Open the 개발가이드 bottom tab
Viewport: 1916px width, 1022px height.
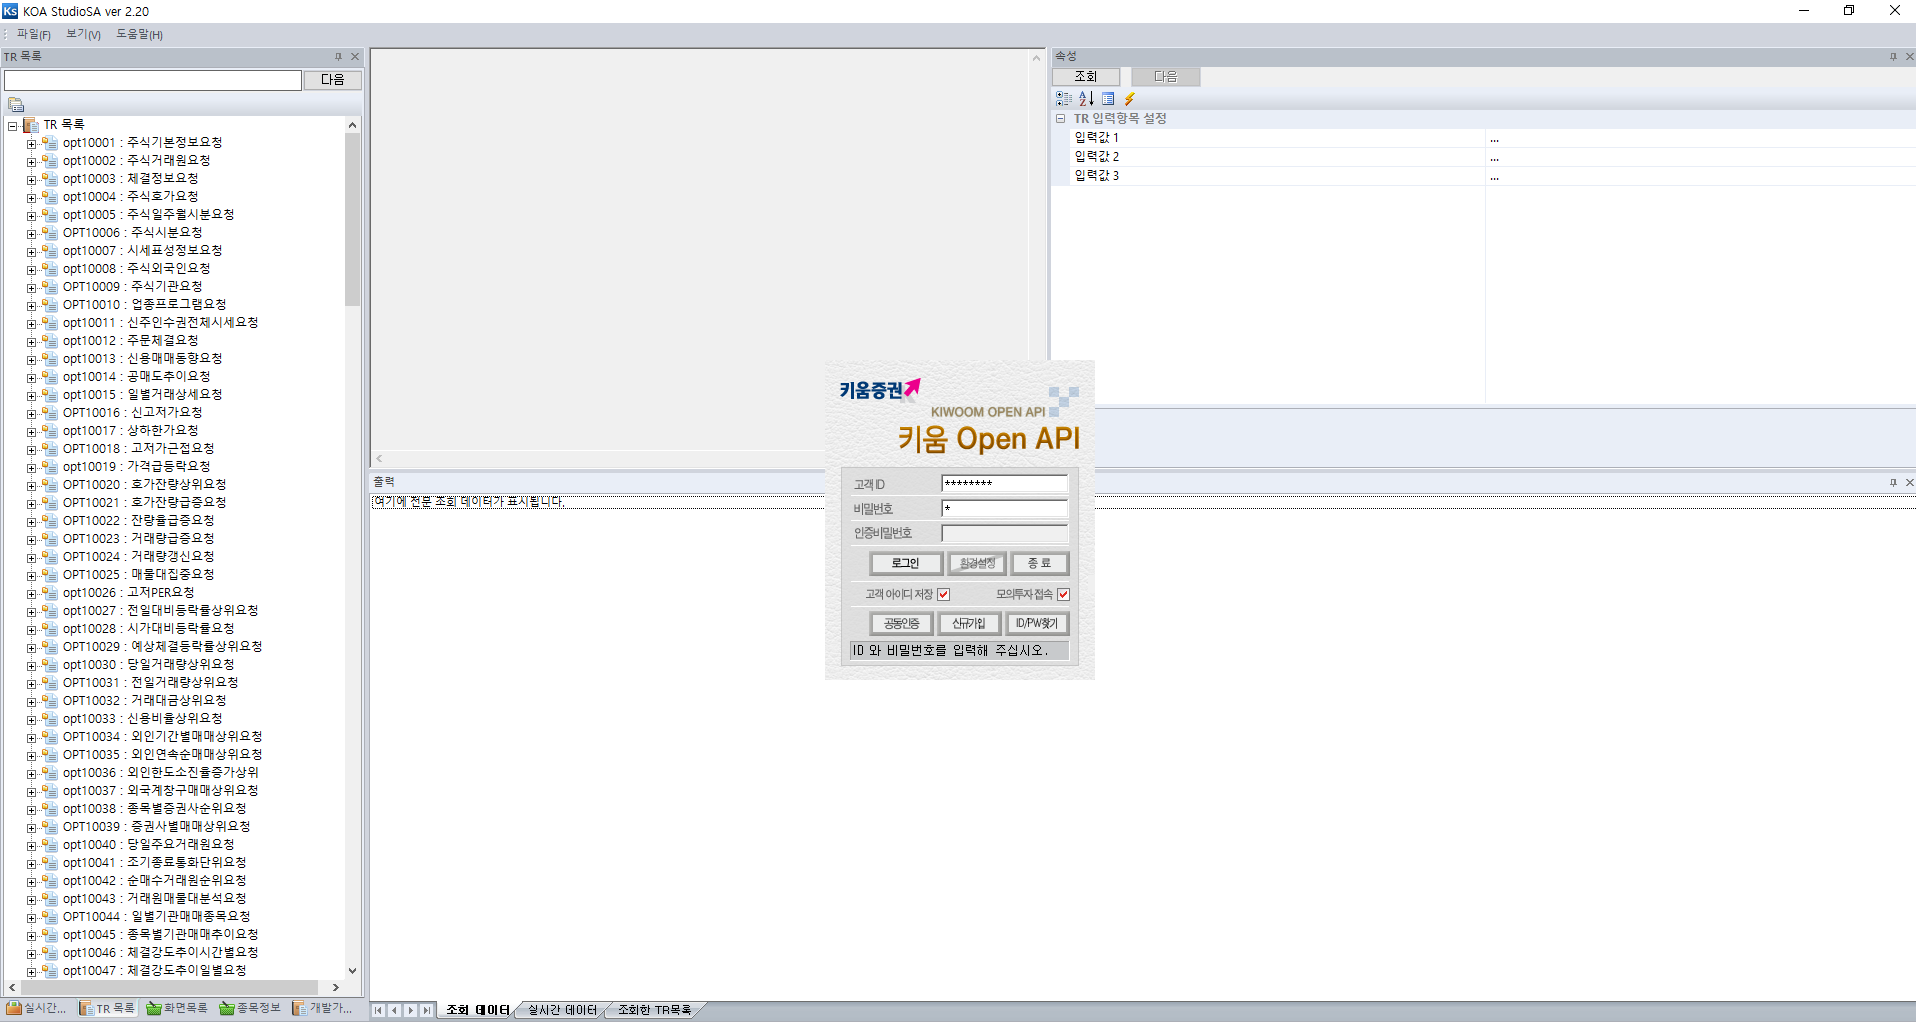(x=323, y=1008)
